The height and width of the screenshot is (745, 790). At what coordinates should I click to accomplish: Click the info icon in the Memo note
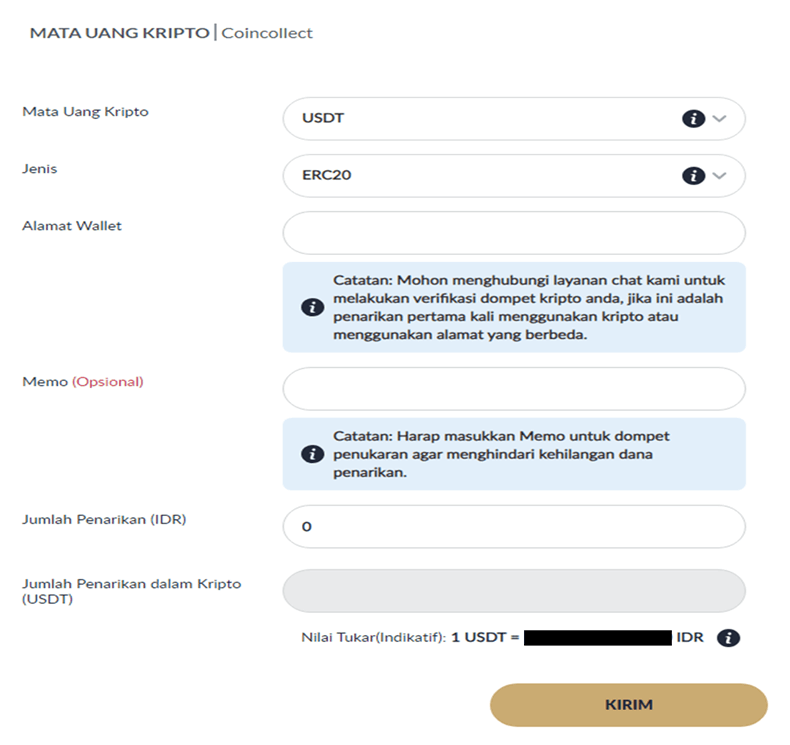point(312,453)
